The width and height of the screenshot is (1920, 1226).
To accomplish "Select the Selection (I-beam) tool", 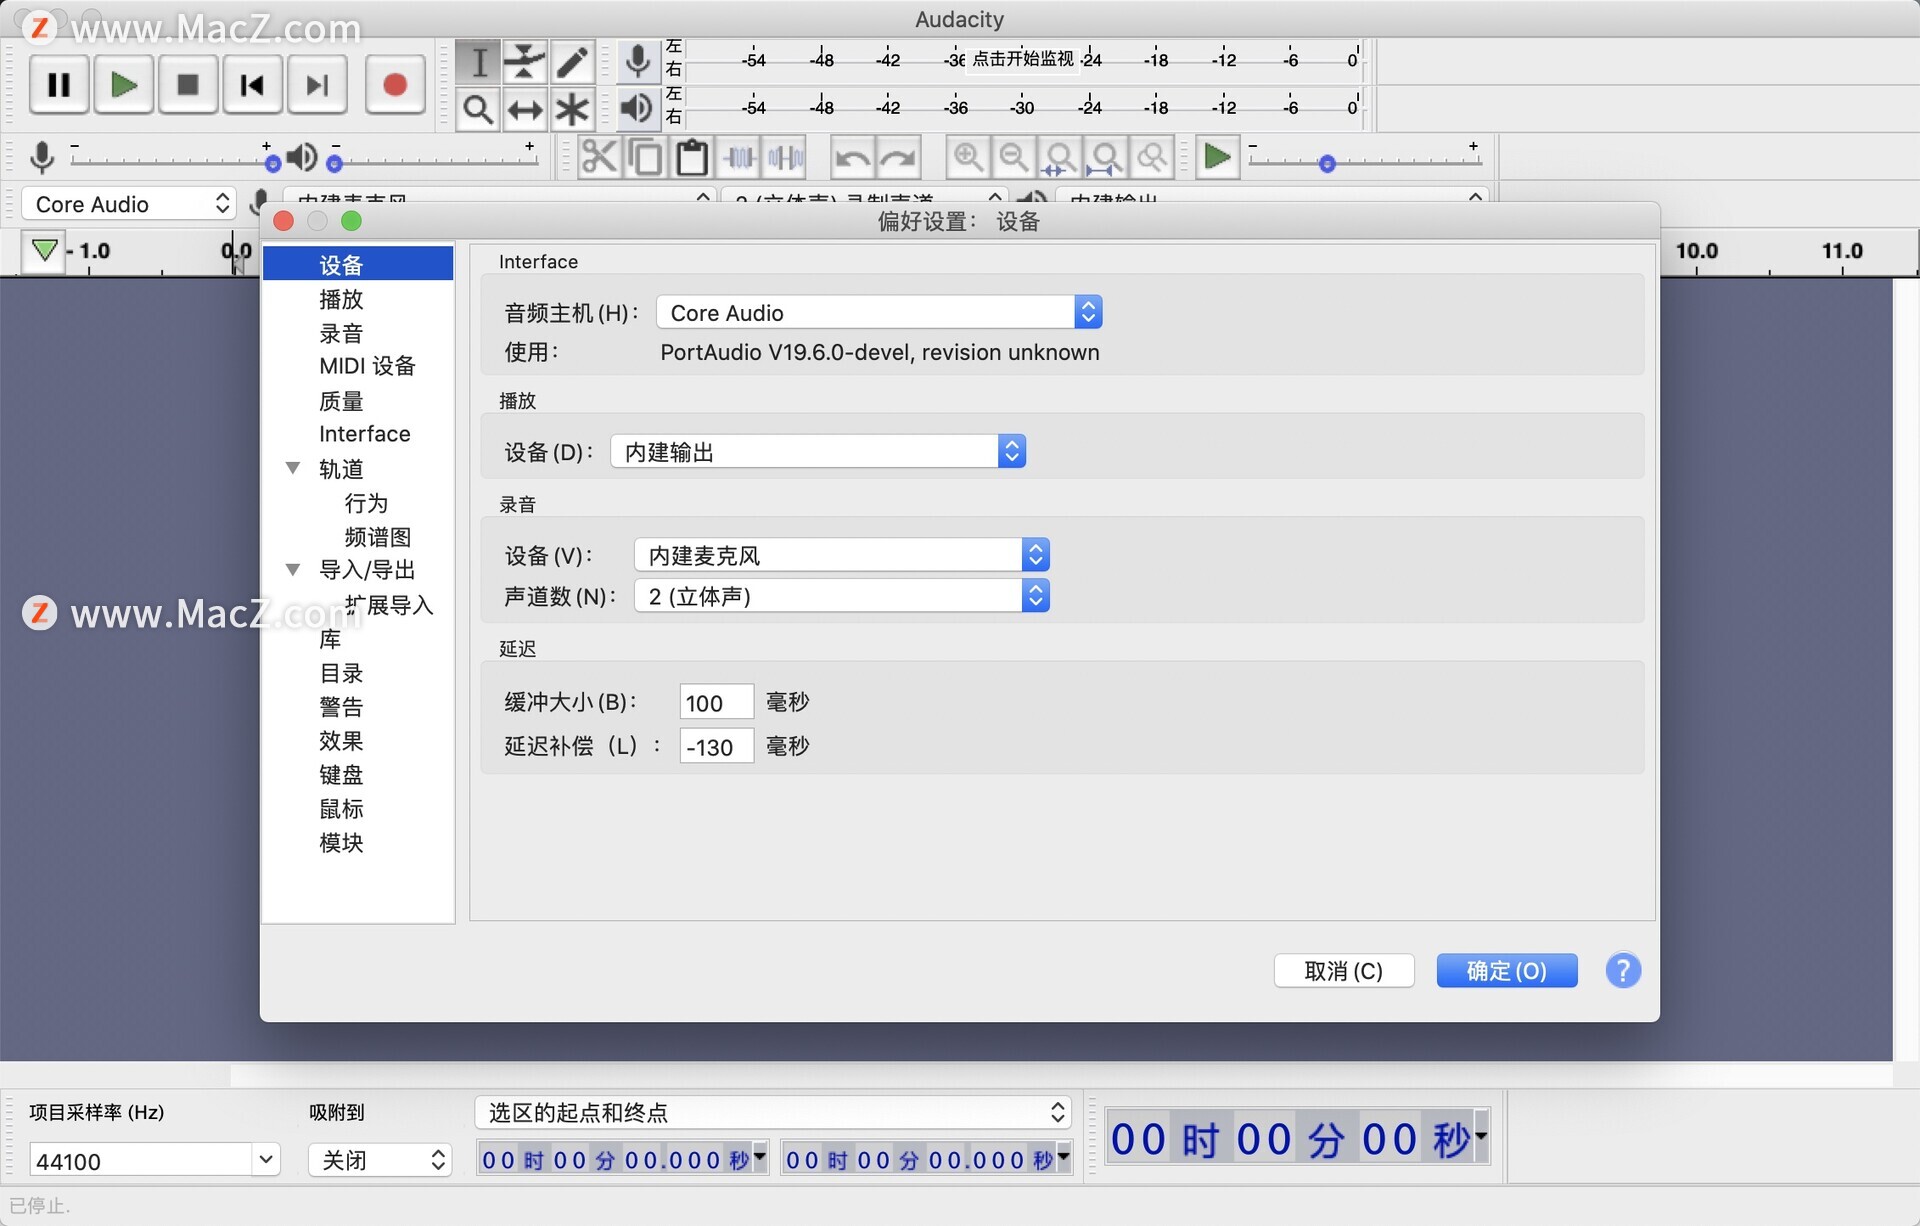I will (478, 62).
